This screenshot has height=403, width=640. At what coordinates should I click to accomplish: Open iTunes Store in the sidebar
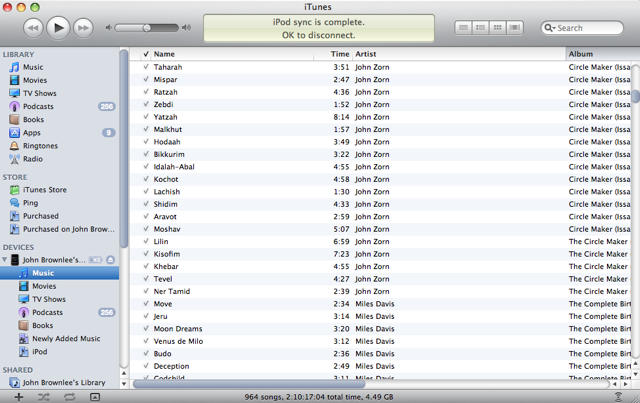point(44,190)
